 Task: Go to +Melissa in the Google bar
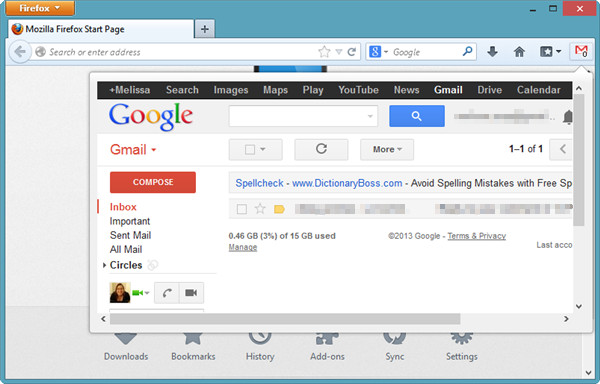(129, 90)
